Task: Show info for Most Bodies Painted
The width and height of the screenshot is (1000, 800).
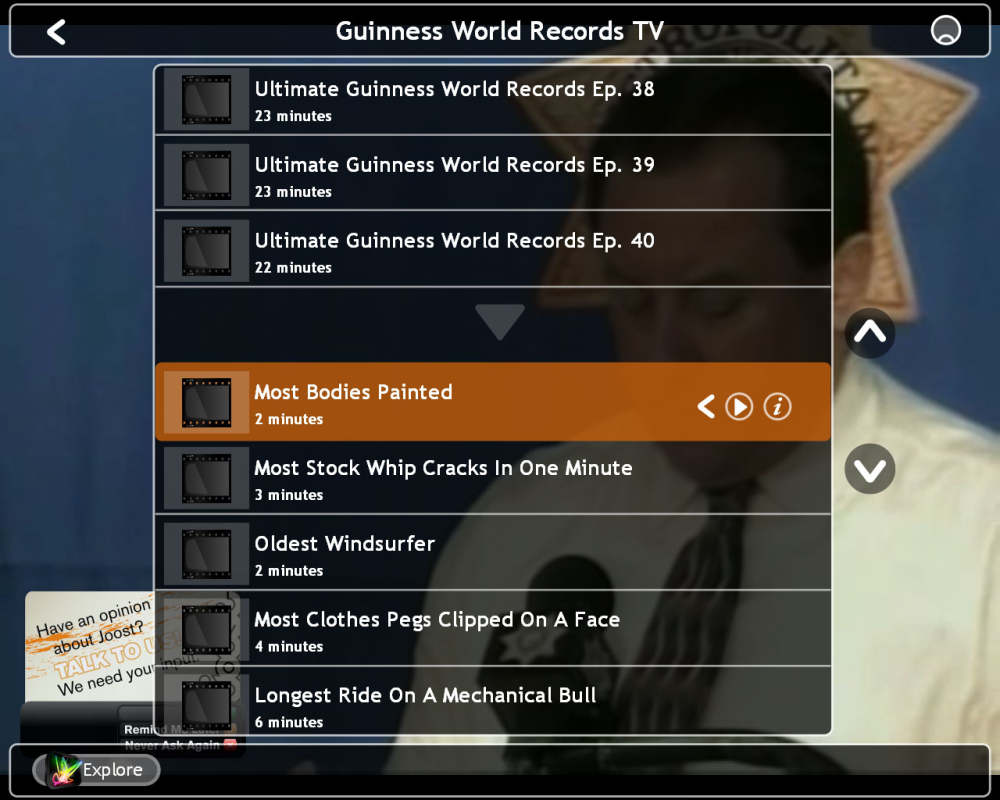Action: tap(777, 406)
